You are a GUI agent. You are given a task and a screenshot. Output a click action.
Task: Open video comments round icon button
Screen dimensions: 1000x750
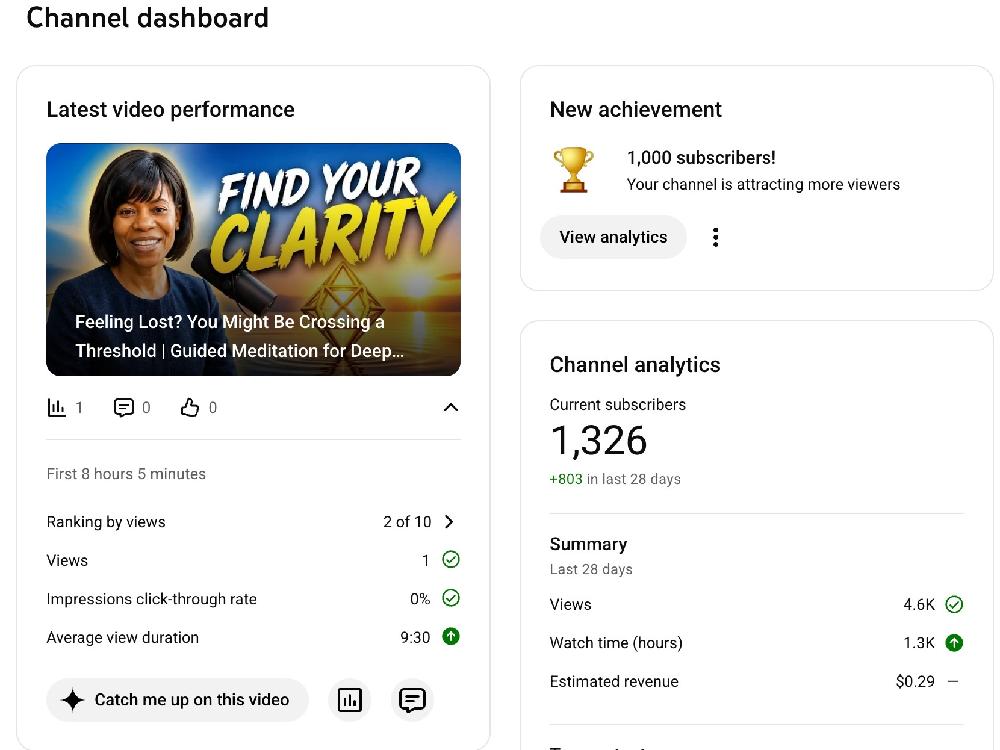point(412,700)
